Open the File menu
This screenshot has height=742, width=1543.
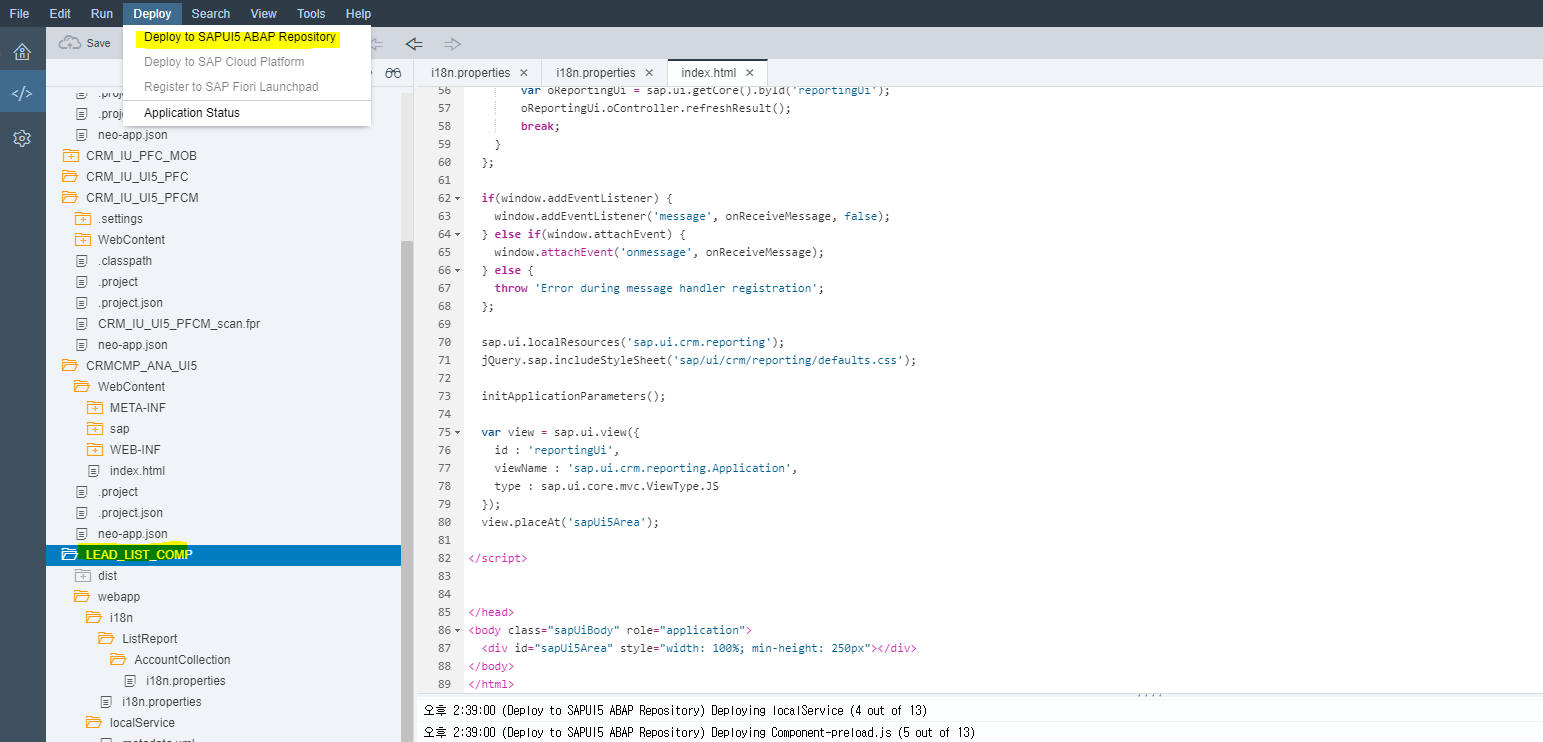pos(19,14)
